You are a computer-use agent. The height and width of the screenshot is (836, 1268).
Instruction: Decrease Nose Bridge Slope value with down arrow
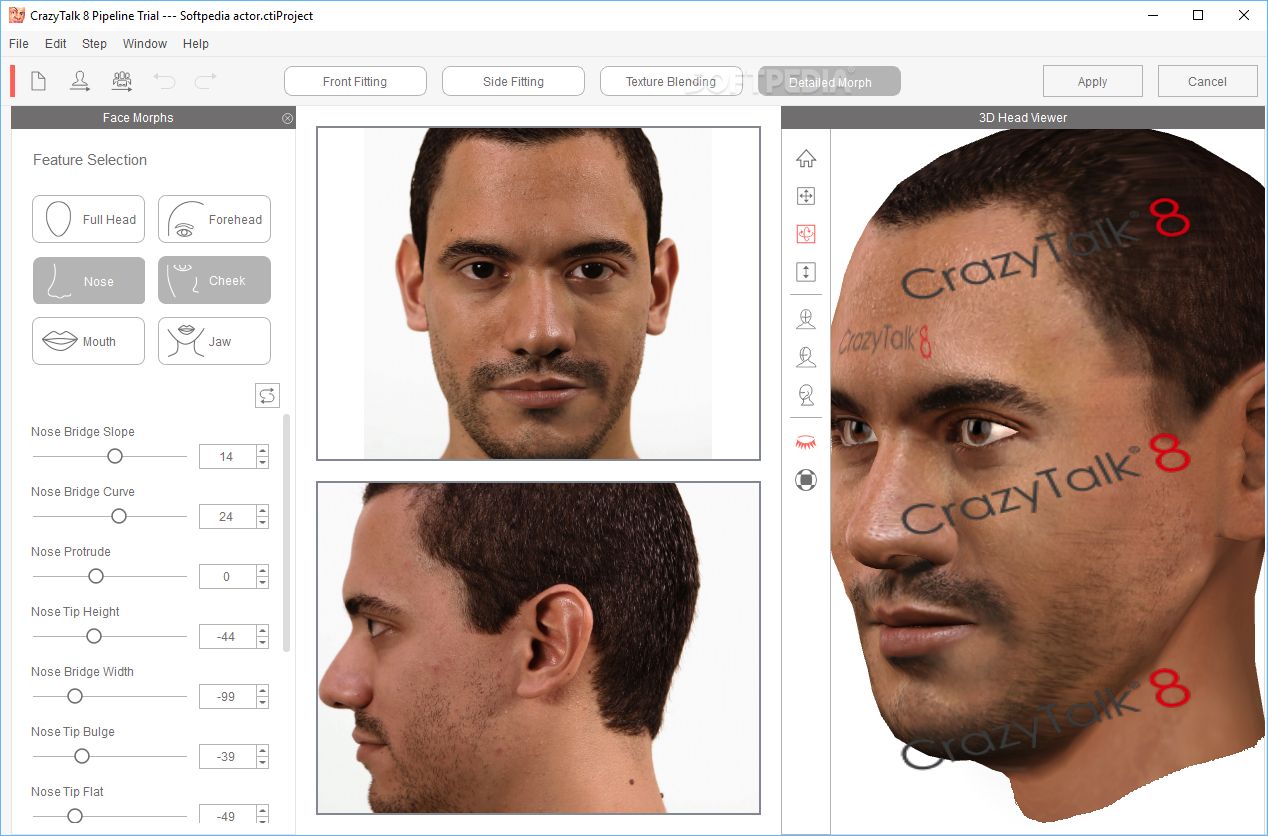[262, 462]
